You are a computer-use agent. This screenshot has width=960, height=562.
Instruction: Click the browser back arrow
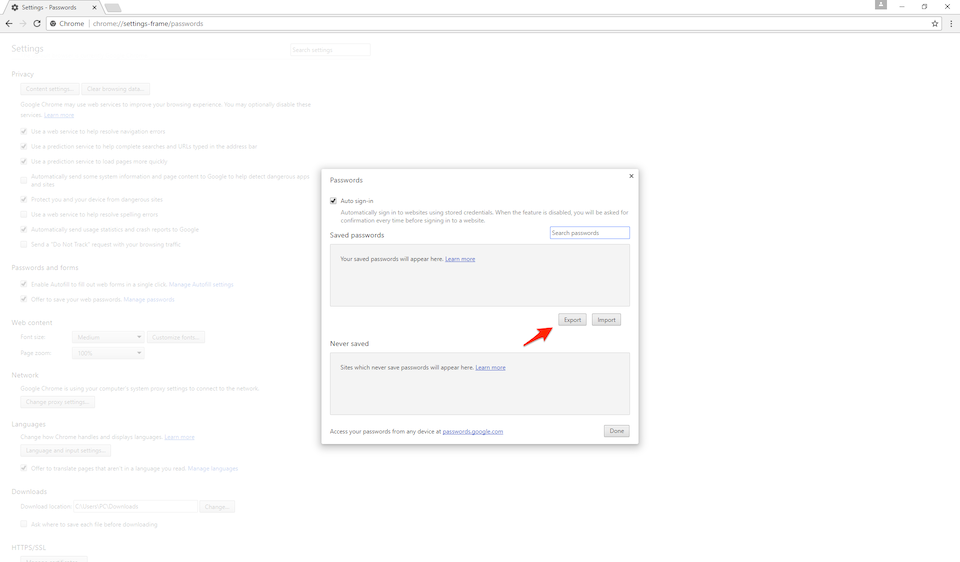point(9,23)
